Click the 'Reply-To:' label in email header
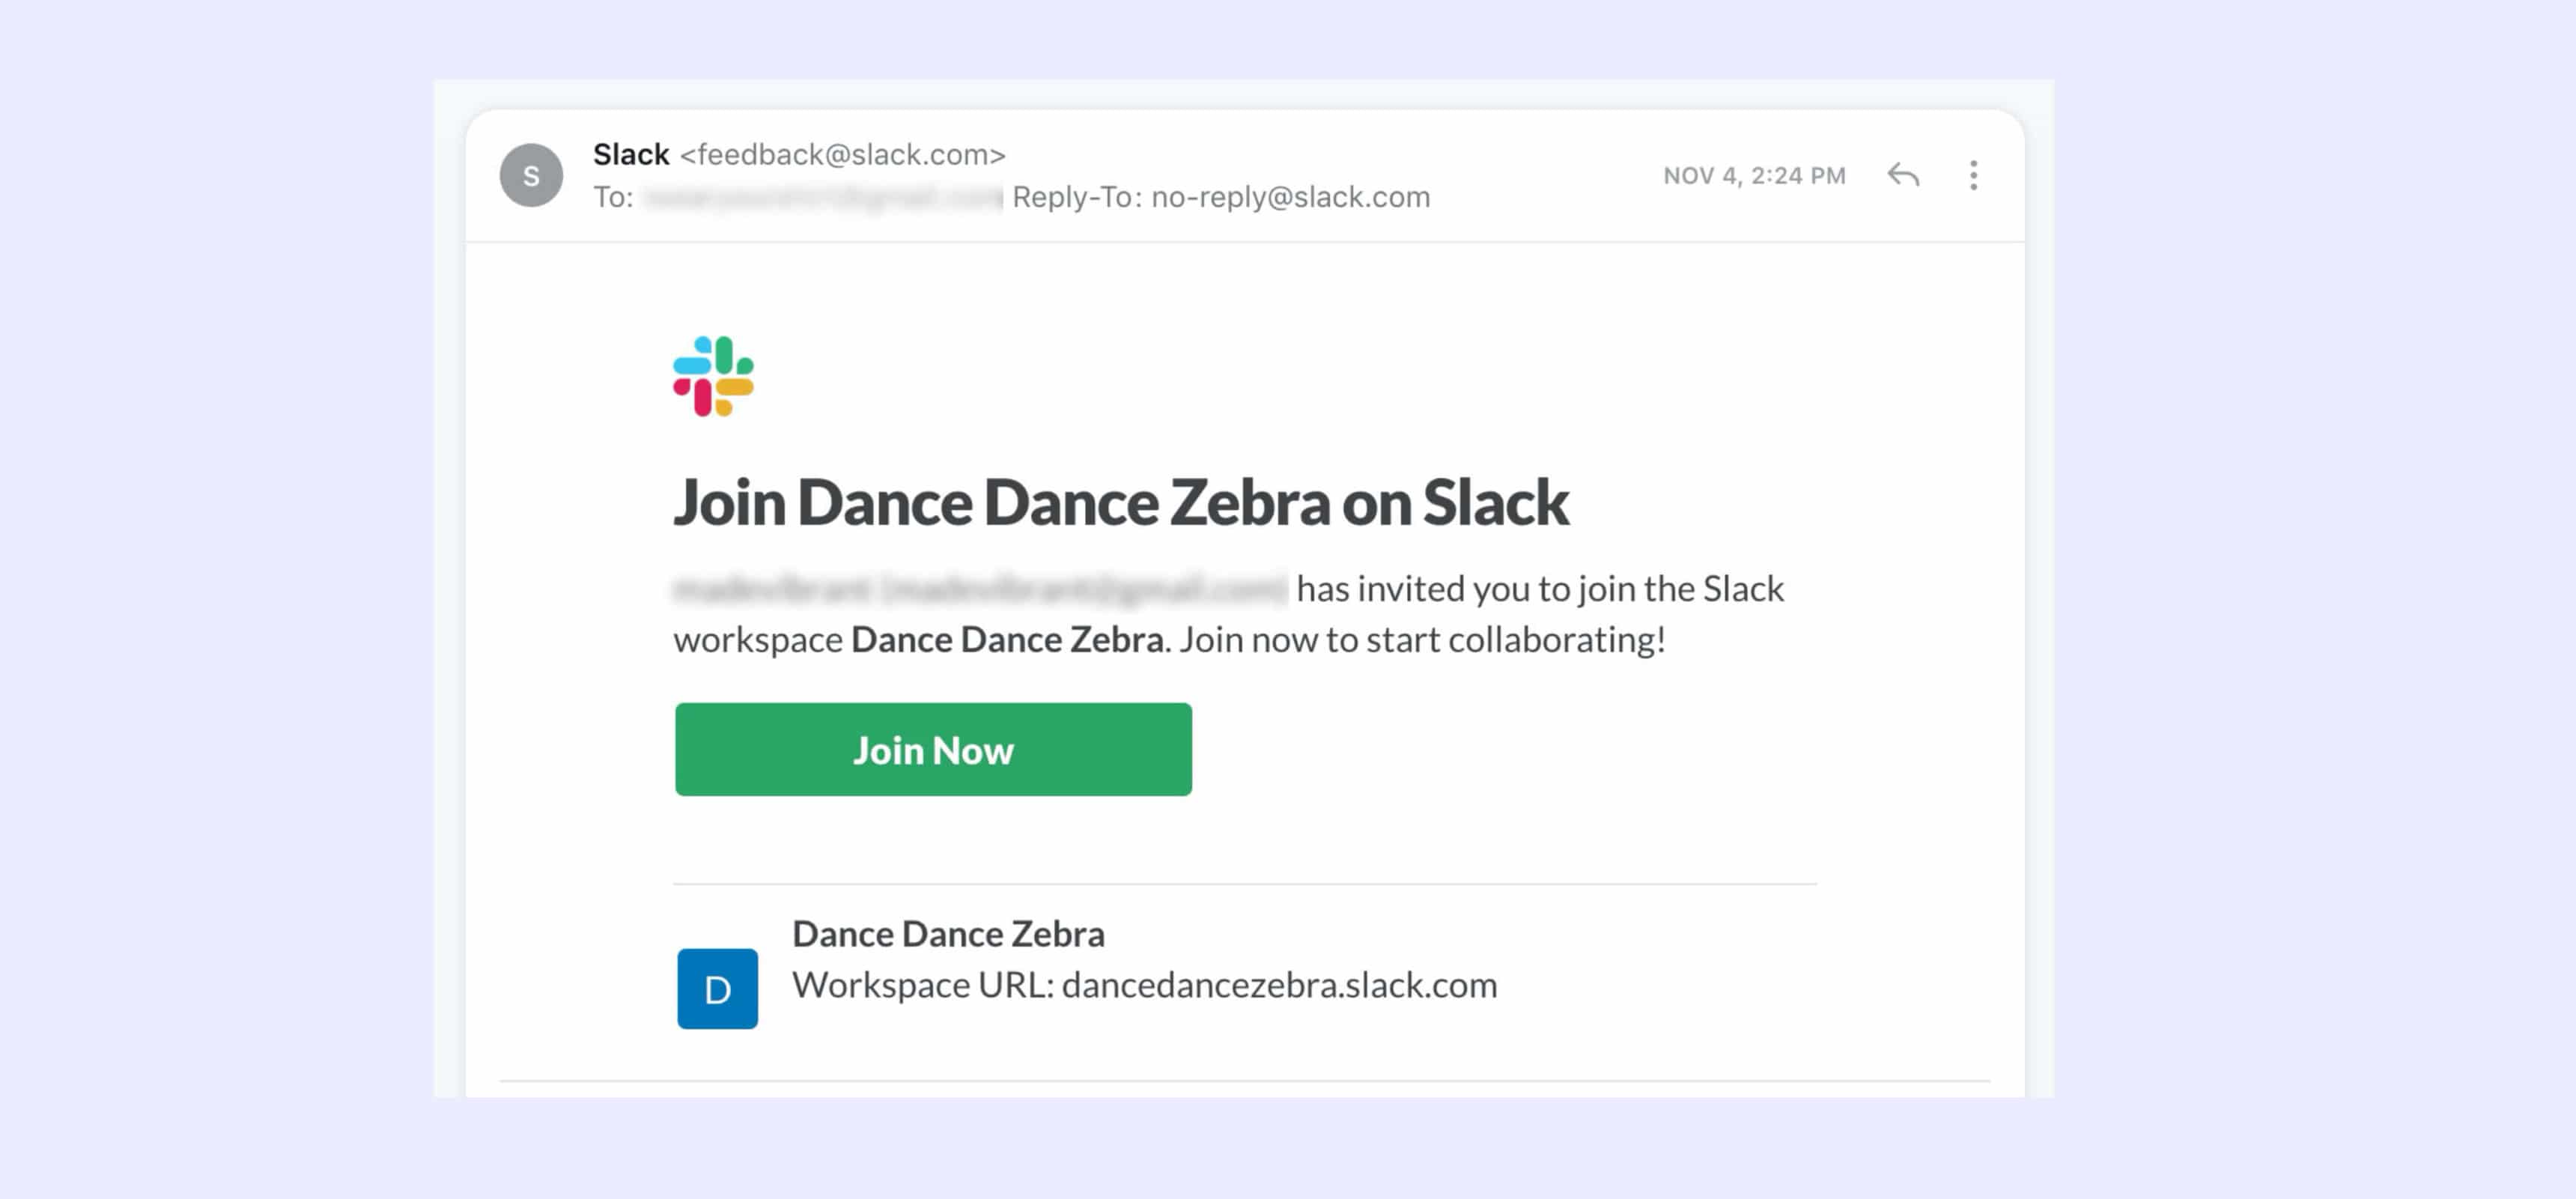2576x1199 pixels. point(1076,197)
